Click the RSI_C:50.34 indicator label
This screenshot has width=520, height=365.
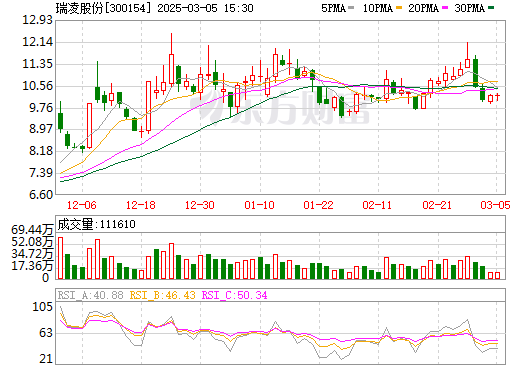click(x=235, y=295)
